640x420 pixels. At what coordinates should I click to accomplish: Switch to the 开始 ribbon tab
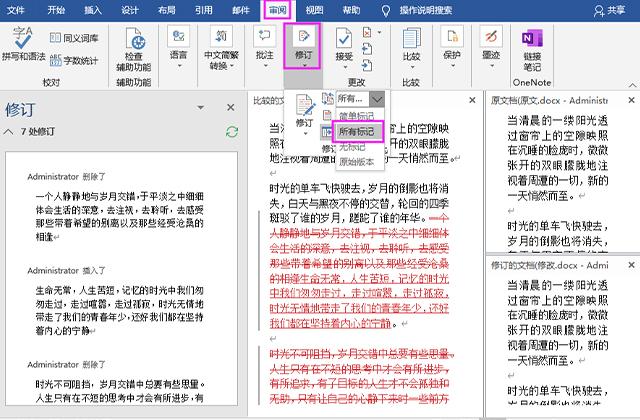coord(56,10)
